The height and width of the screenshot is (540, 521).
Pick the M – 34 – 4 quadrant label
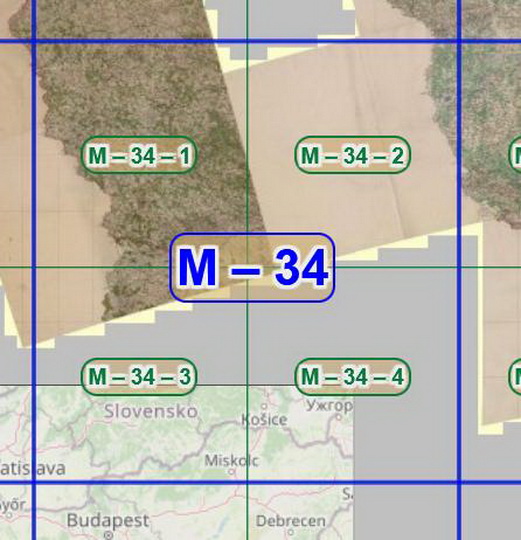pyautogui.click(x=353, y=376)
